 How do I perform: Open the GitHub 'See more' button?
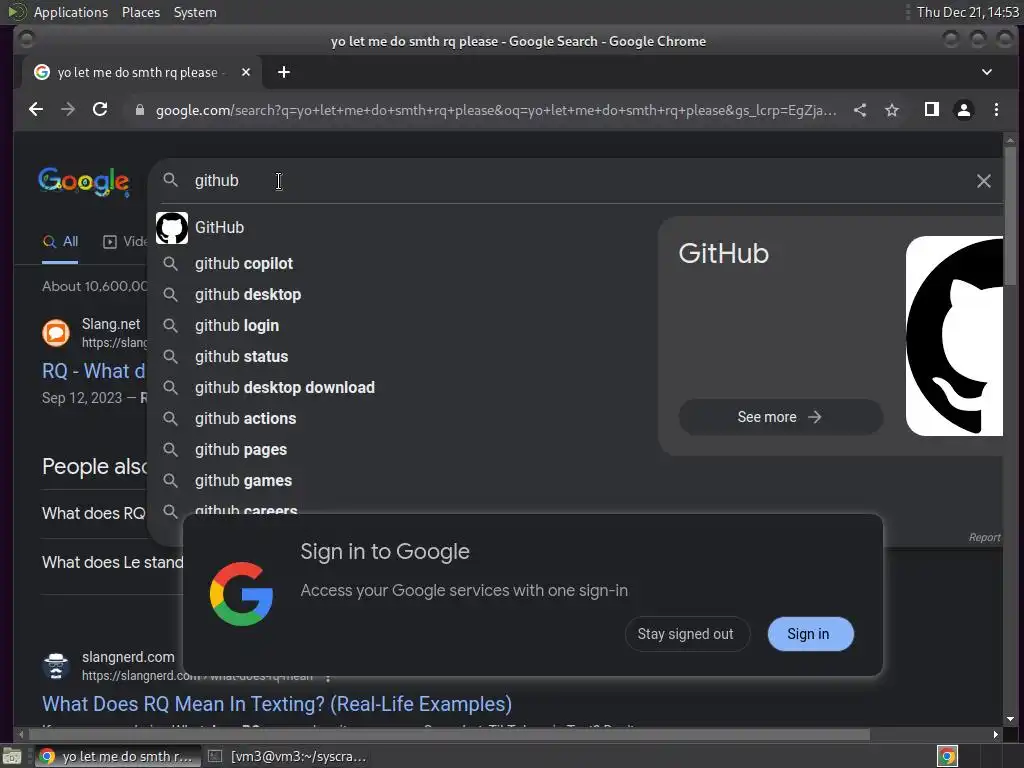780,417
